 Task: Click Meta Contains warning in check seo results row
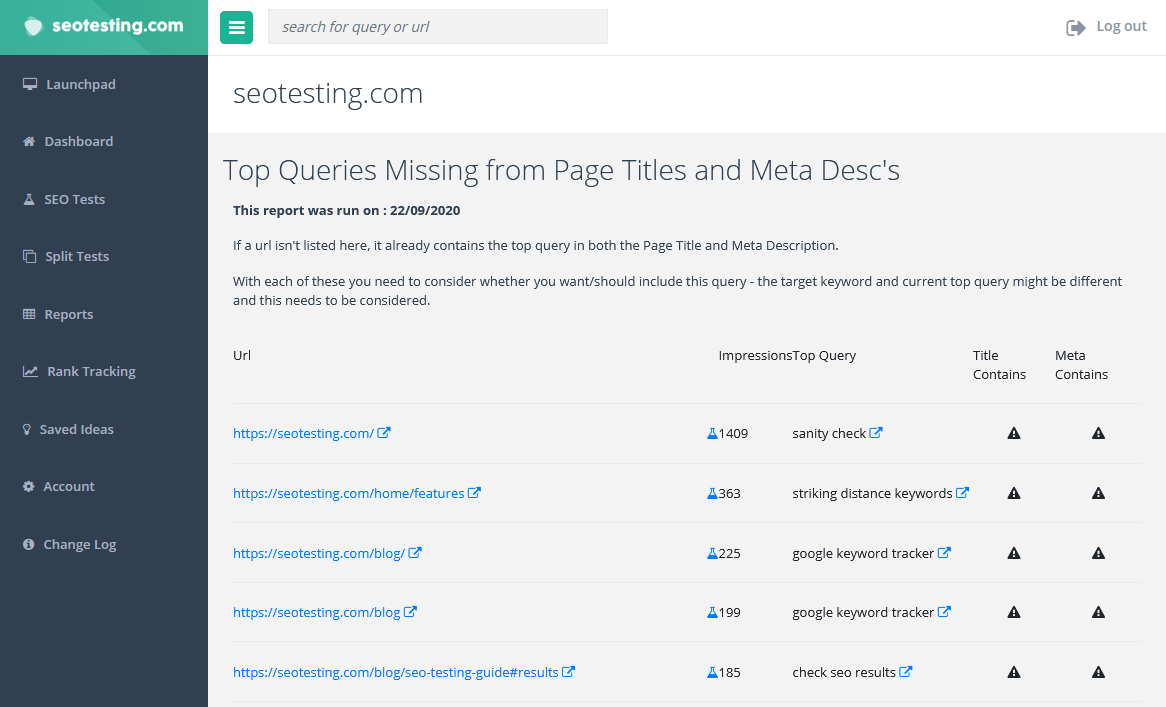(1098, 672)
